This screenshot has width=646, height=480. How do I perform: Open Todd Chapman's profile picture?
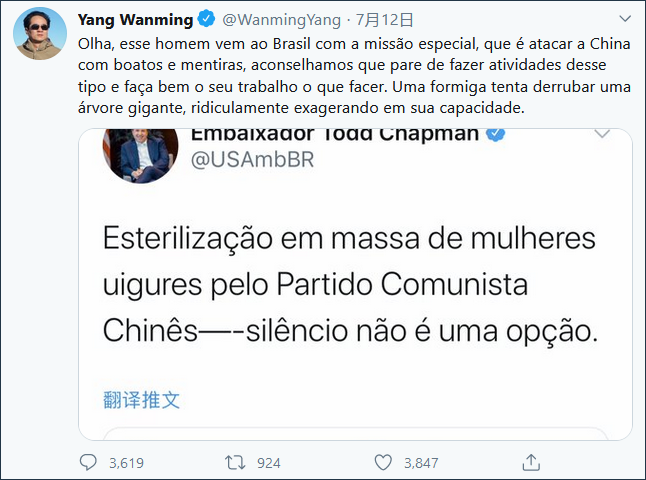click(x=140, y=155)
